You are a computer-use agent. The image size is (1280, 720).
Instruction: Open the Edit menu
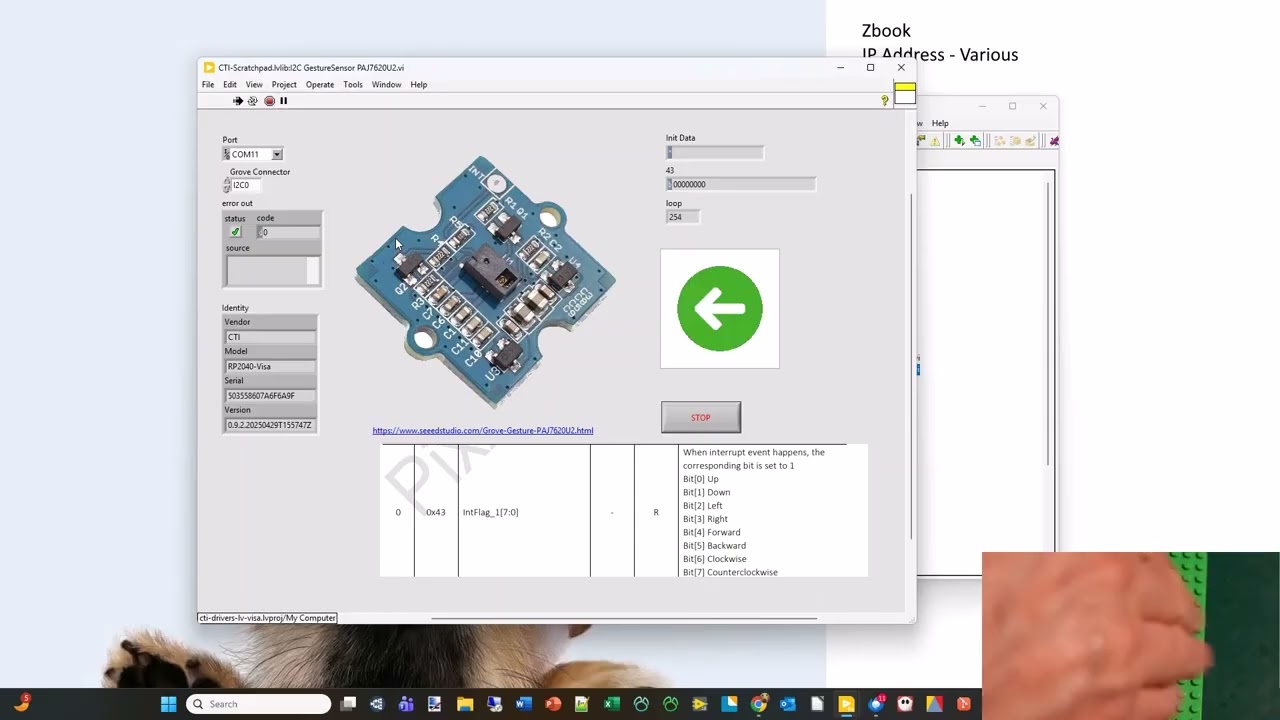[x=230, y=85]
